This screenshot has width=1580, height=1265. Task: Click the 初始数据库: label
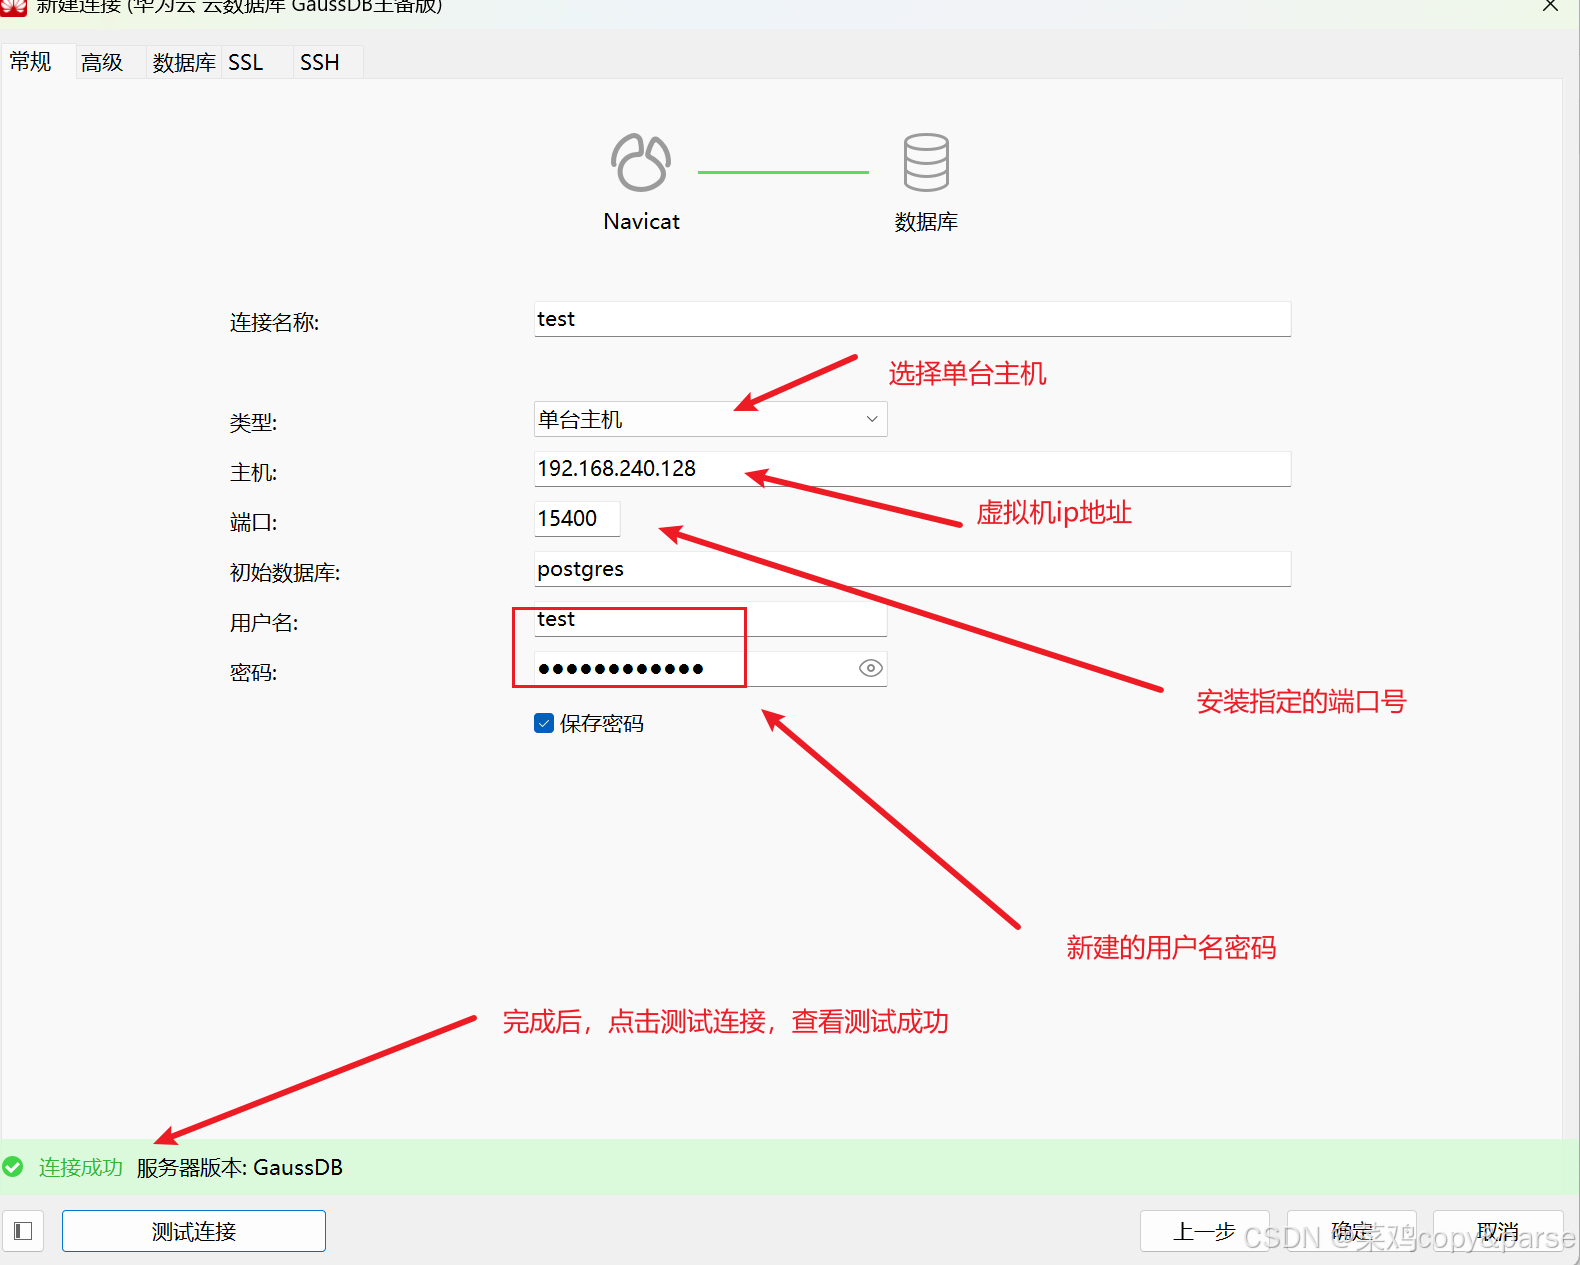[x=285, y=572]
